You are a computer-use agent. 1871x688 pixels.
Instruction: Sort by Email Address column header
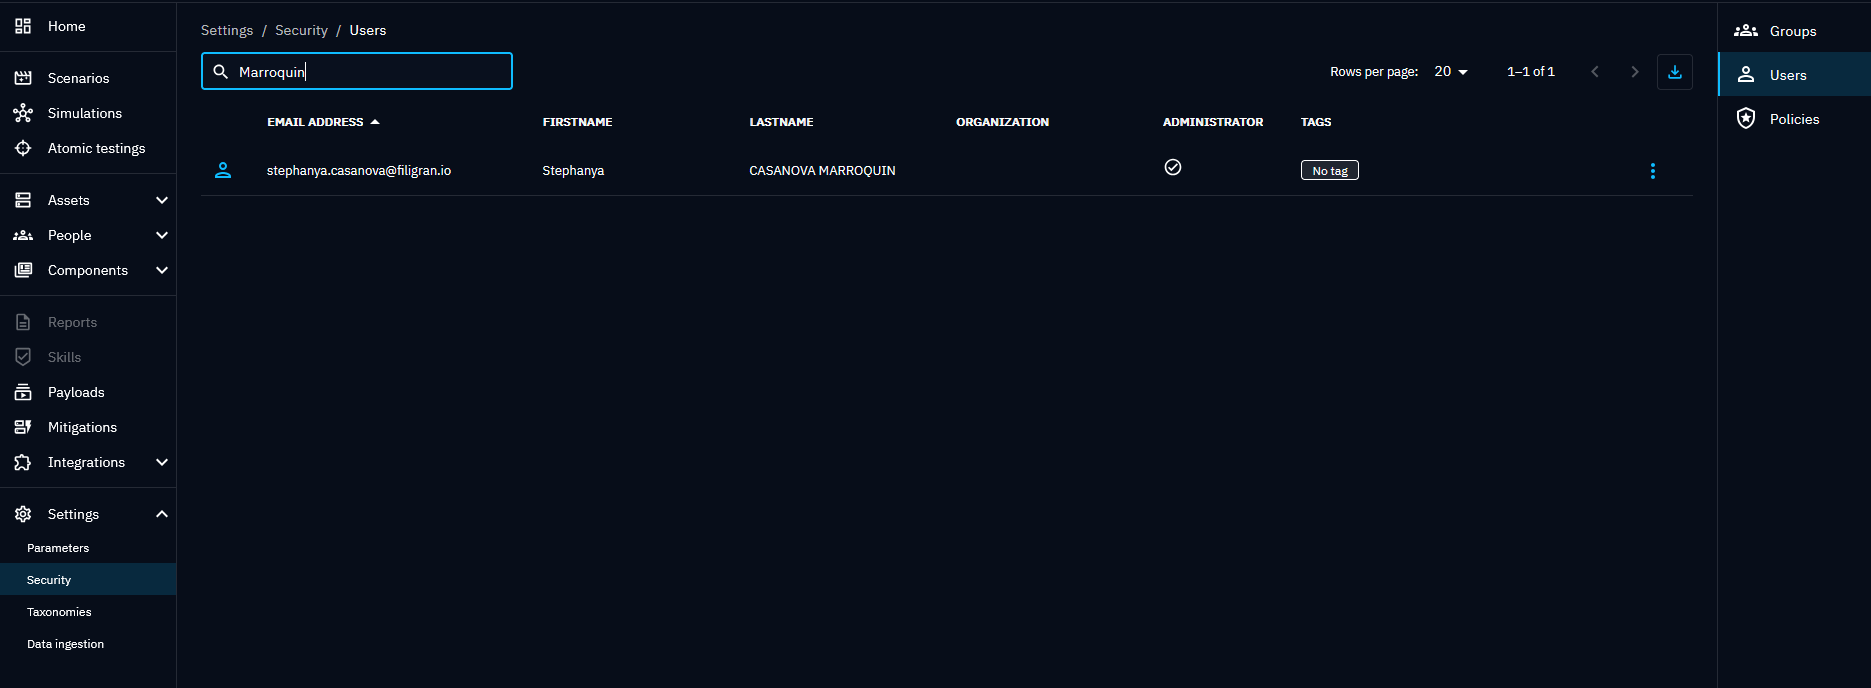coord(315,122)
